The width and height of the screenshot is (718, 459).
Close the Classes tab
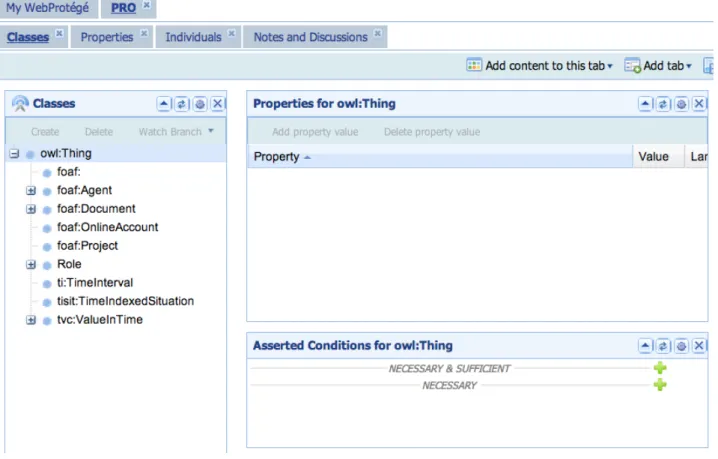pyautogui.click(x=59, y=33)
